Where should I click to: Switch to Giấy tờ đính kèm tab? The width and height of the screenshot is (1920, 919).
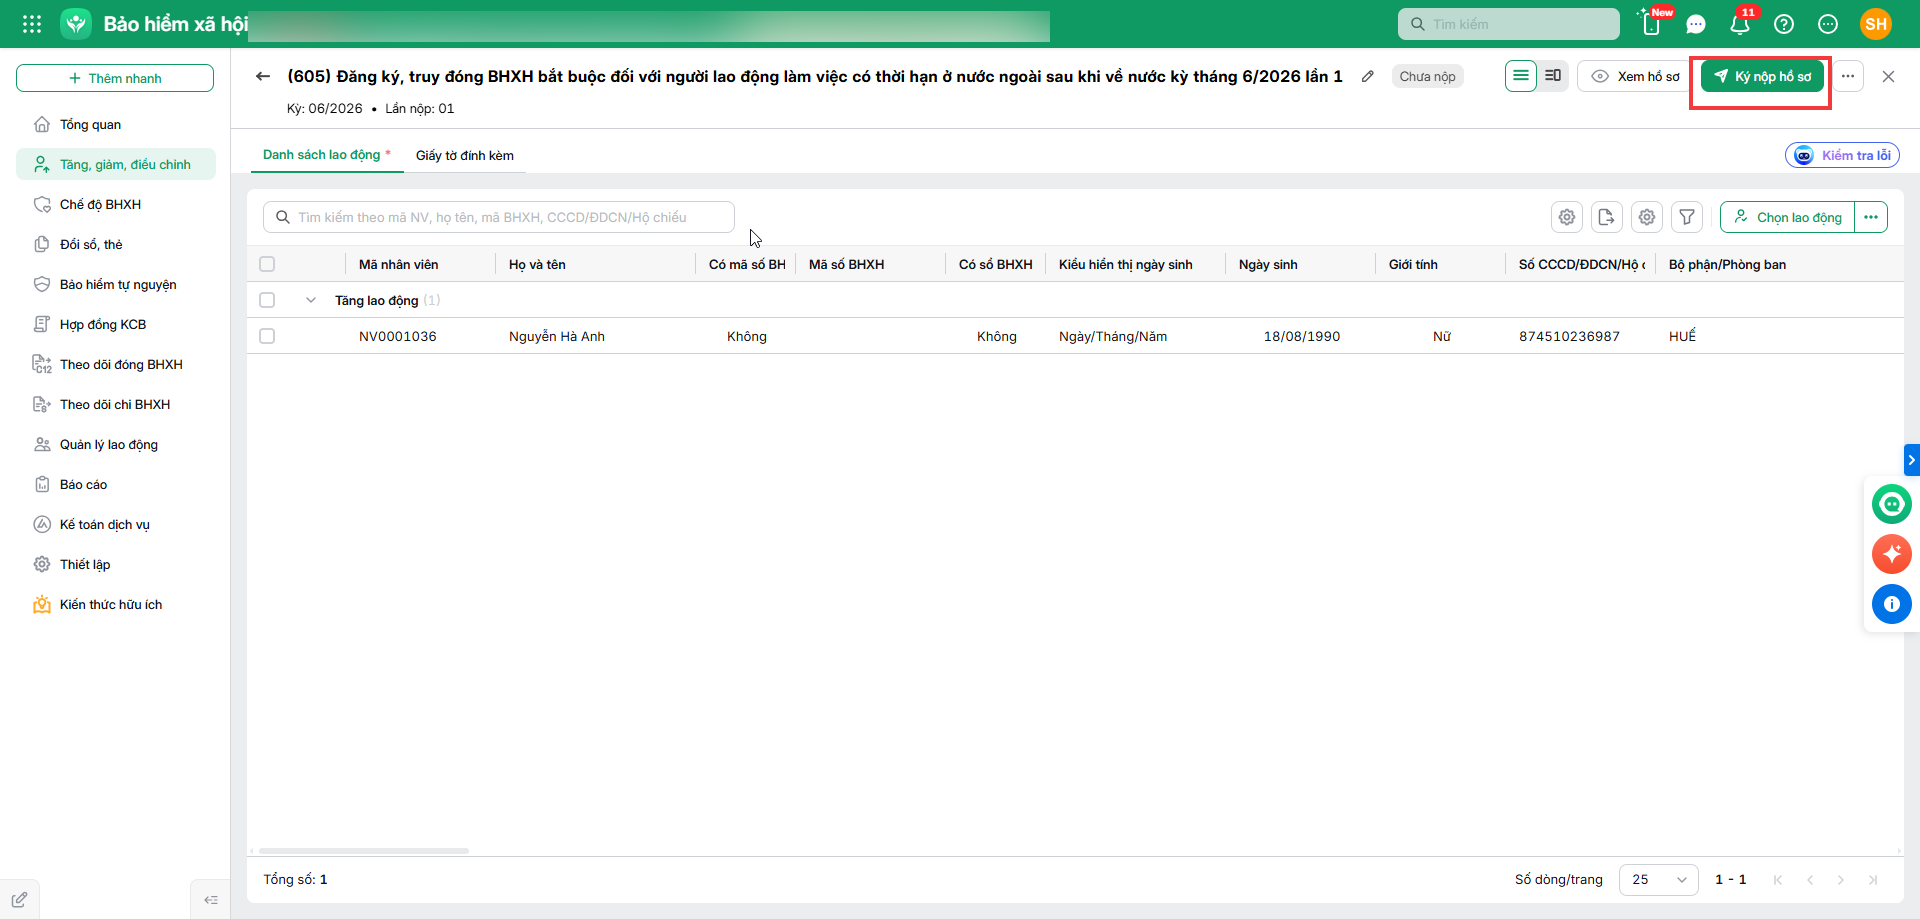pyautogui.click(x=465, y=155)
